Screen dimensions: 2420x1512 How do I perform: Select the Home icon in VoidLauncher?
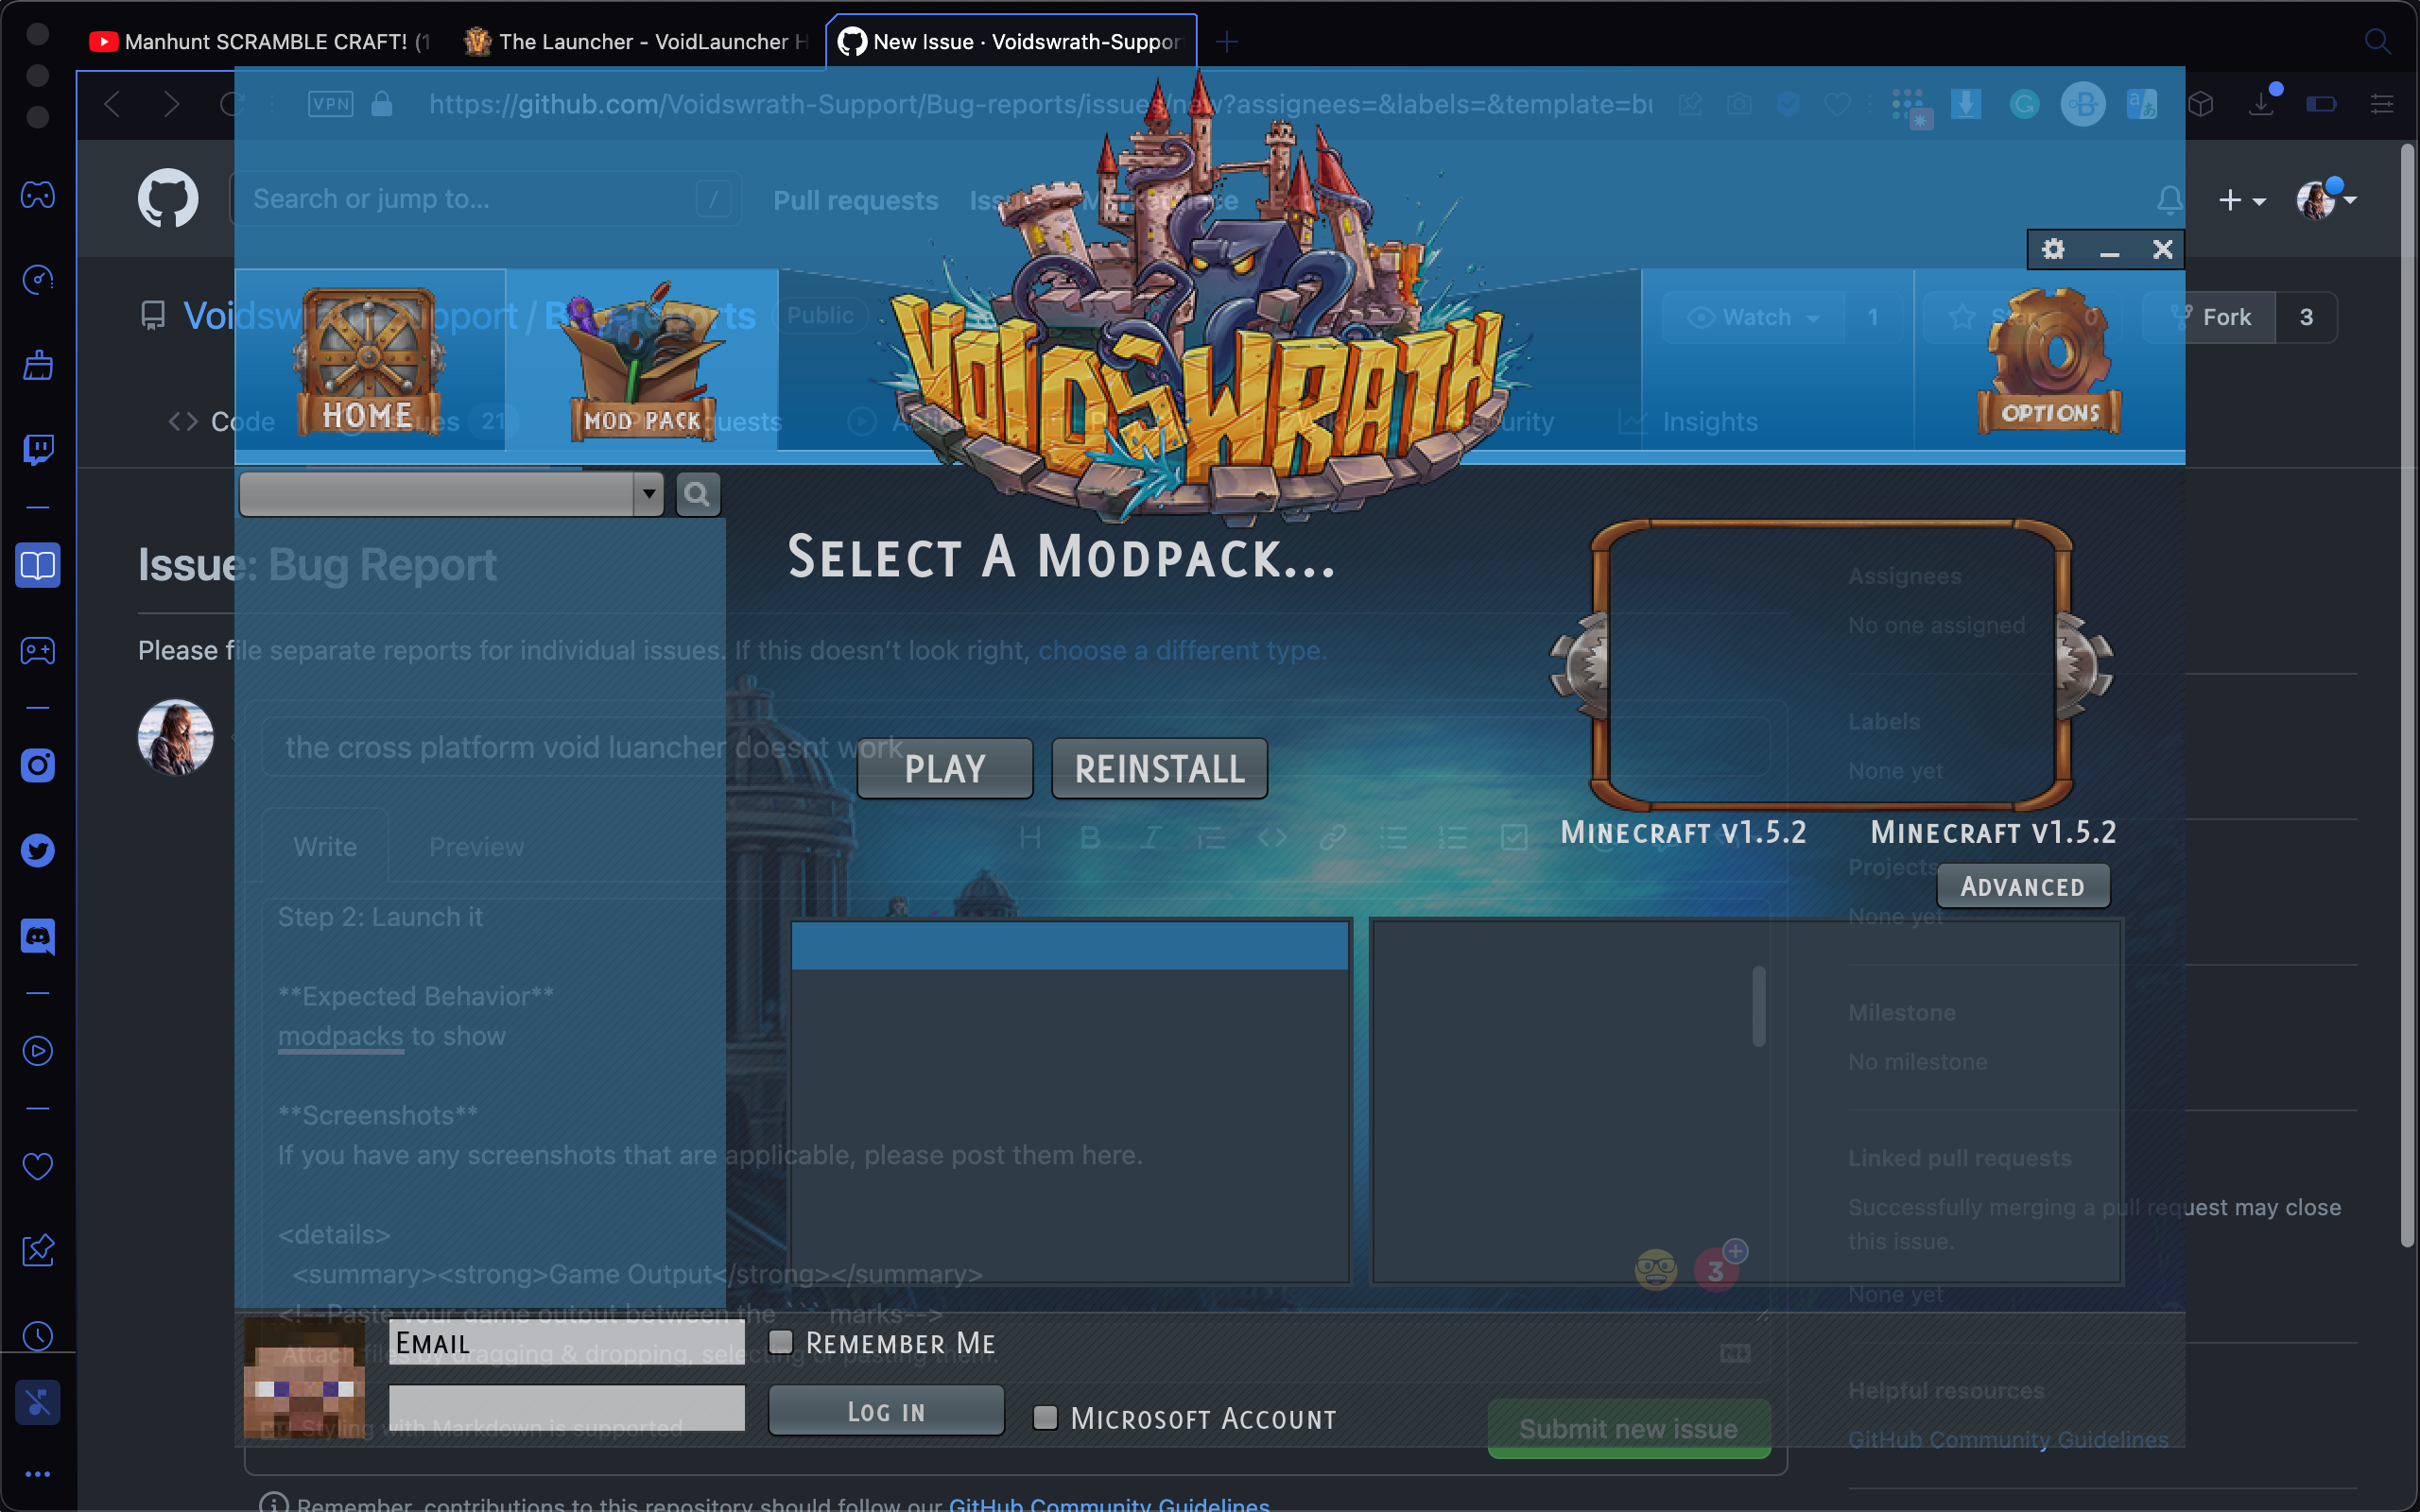[368, 360]
